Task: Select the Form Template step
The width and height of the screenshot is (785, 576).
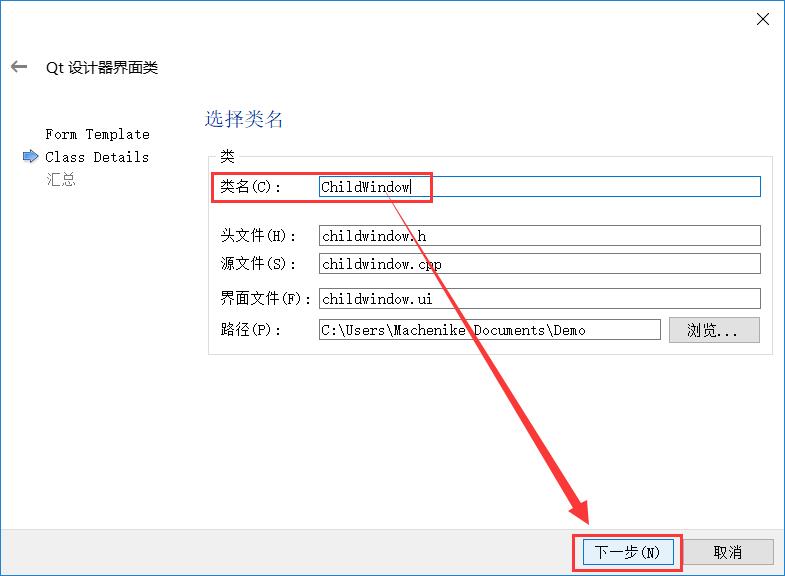Action: pos(97,134)
